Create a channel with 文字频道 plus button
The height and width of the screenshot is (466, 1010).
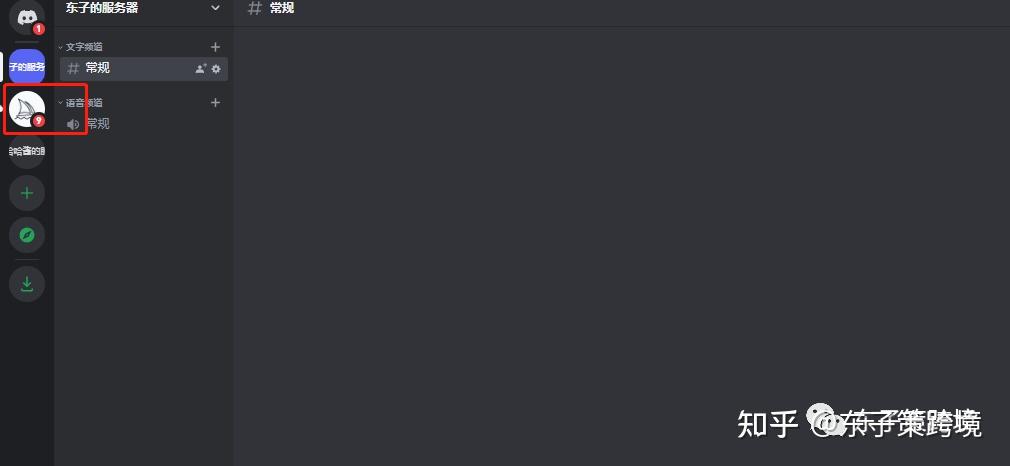215,47
